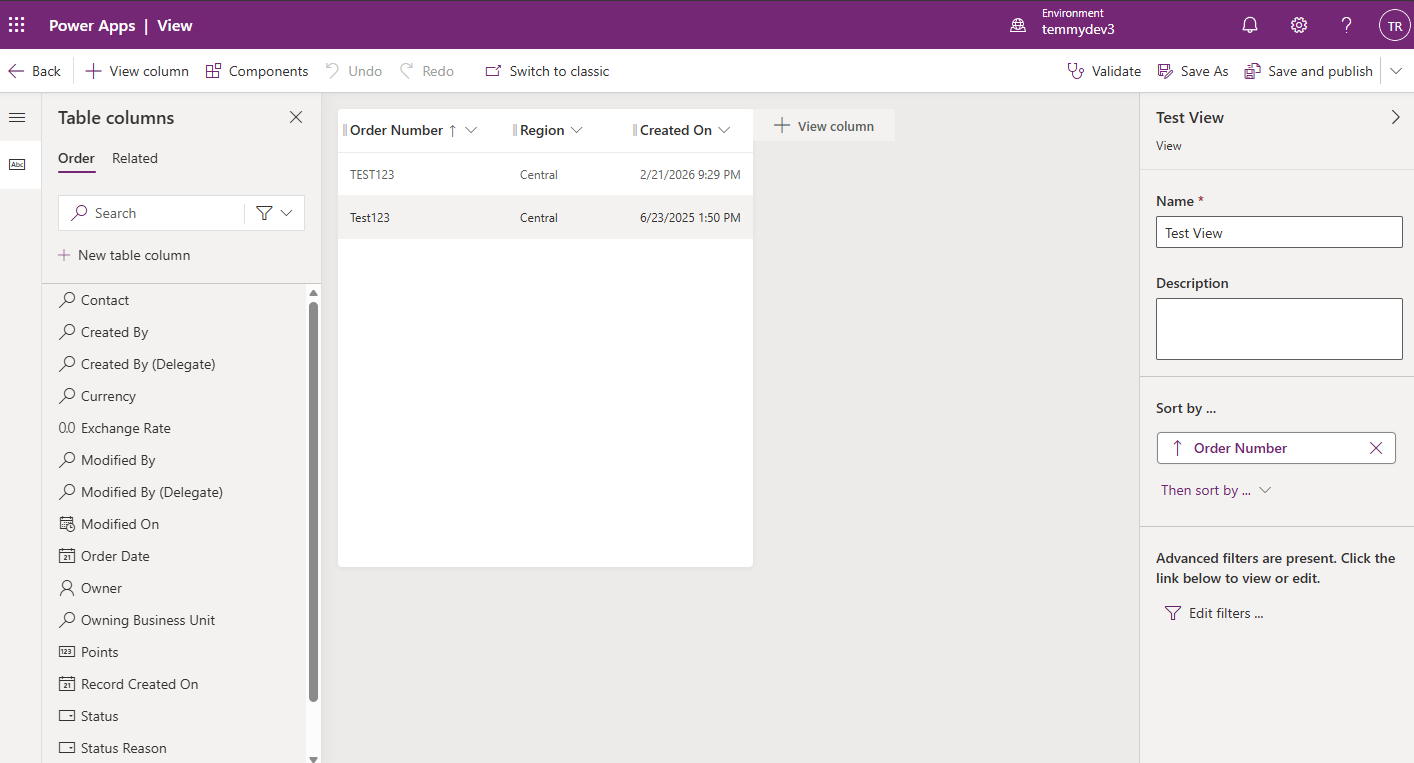Click Save As
1414x763 pixels.
(x=1193, y=71)
